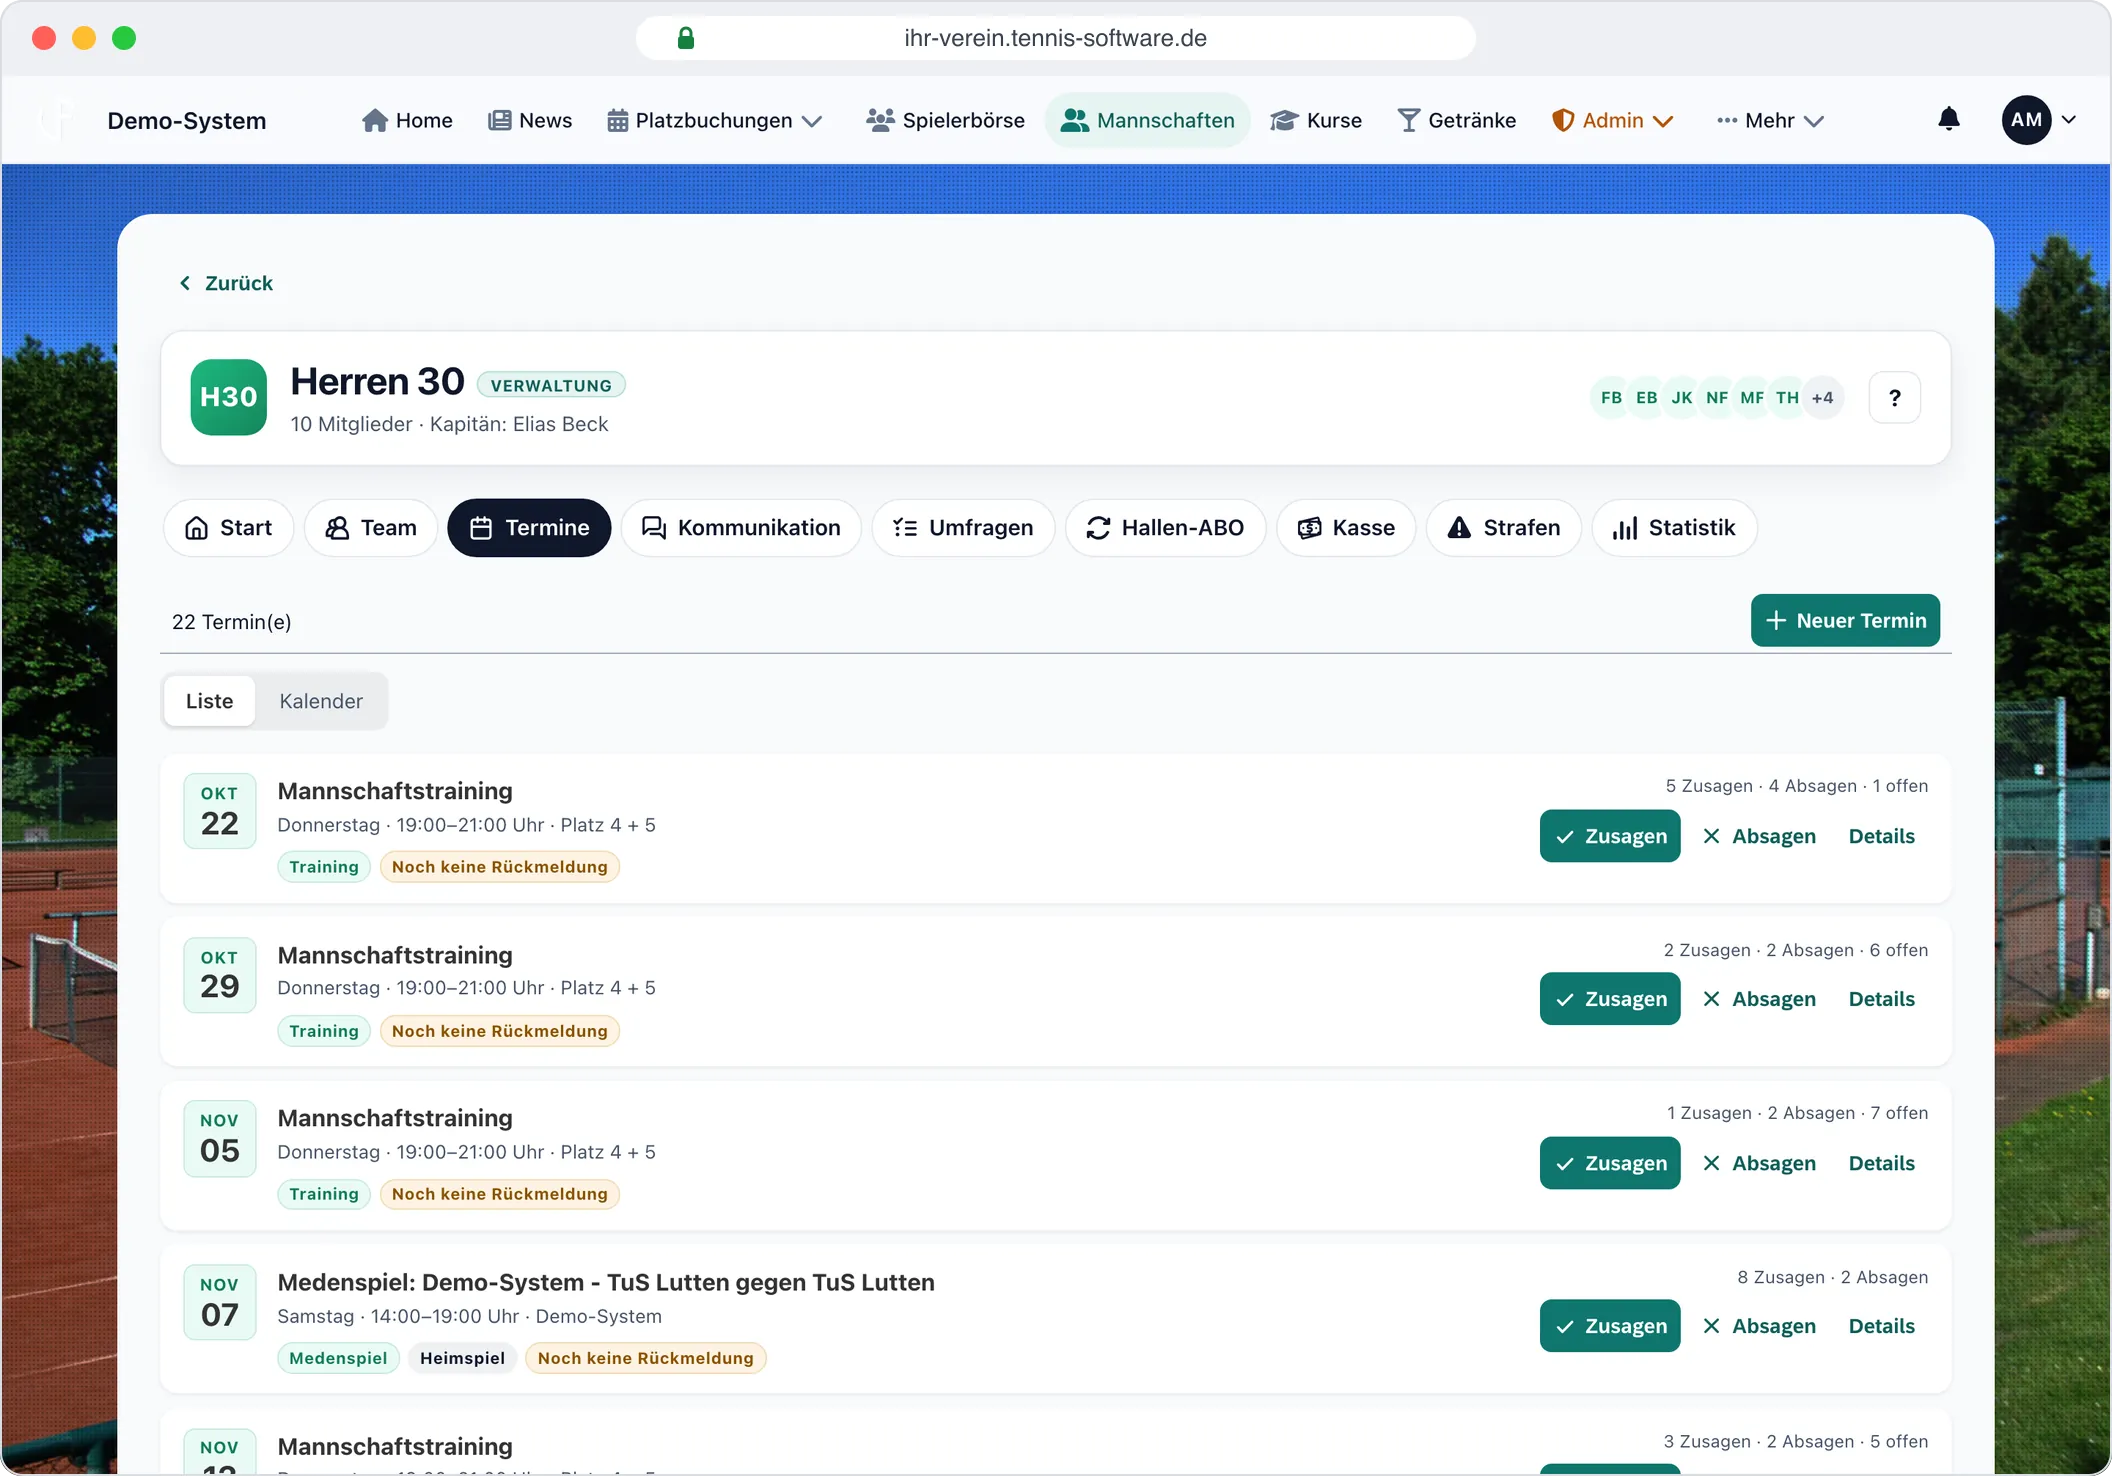2112x1476 pixels.
Task: Open Details for the Nov 05 training
Action: (1881, 1163)
